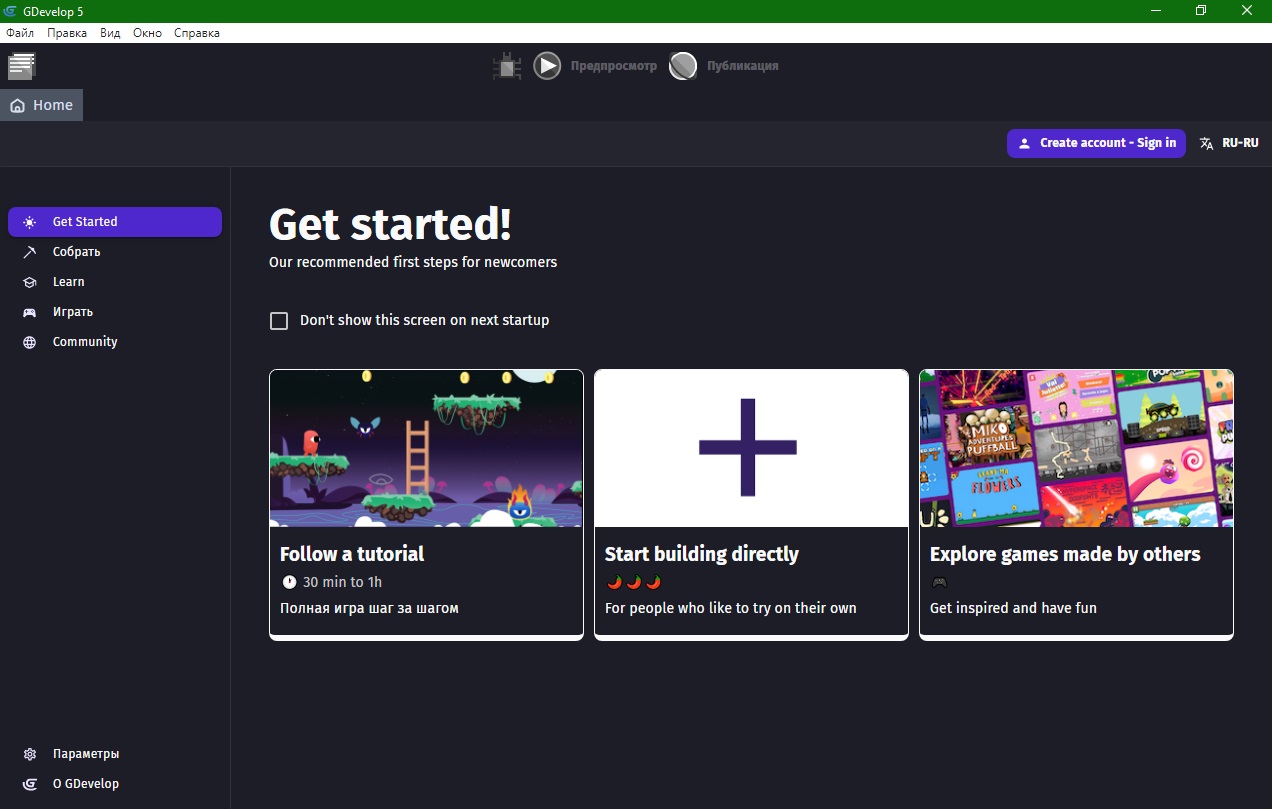Open Параметры in sidebar
Image resolution: width=1272 pixels, height=809 pixels.
[115, 754]
